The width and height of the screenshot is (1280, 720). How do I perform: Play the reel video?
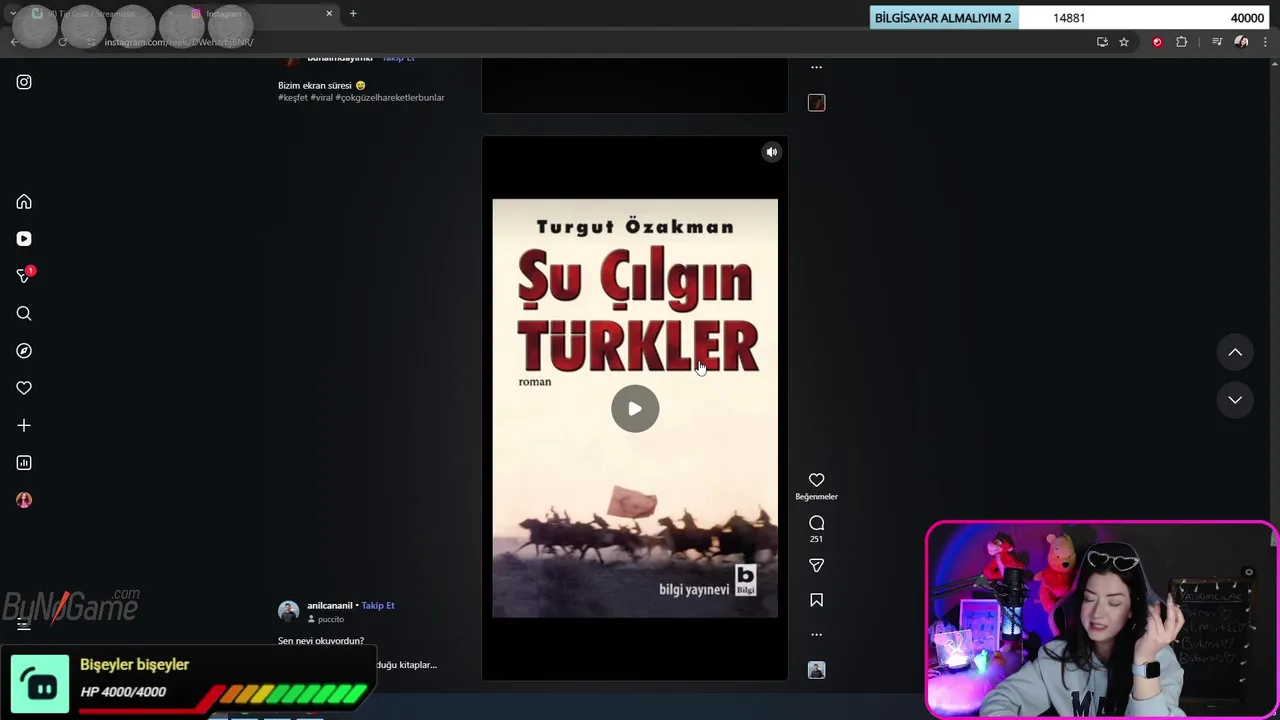tap(635, 408)
